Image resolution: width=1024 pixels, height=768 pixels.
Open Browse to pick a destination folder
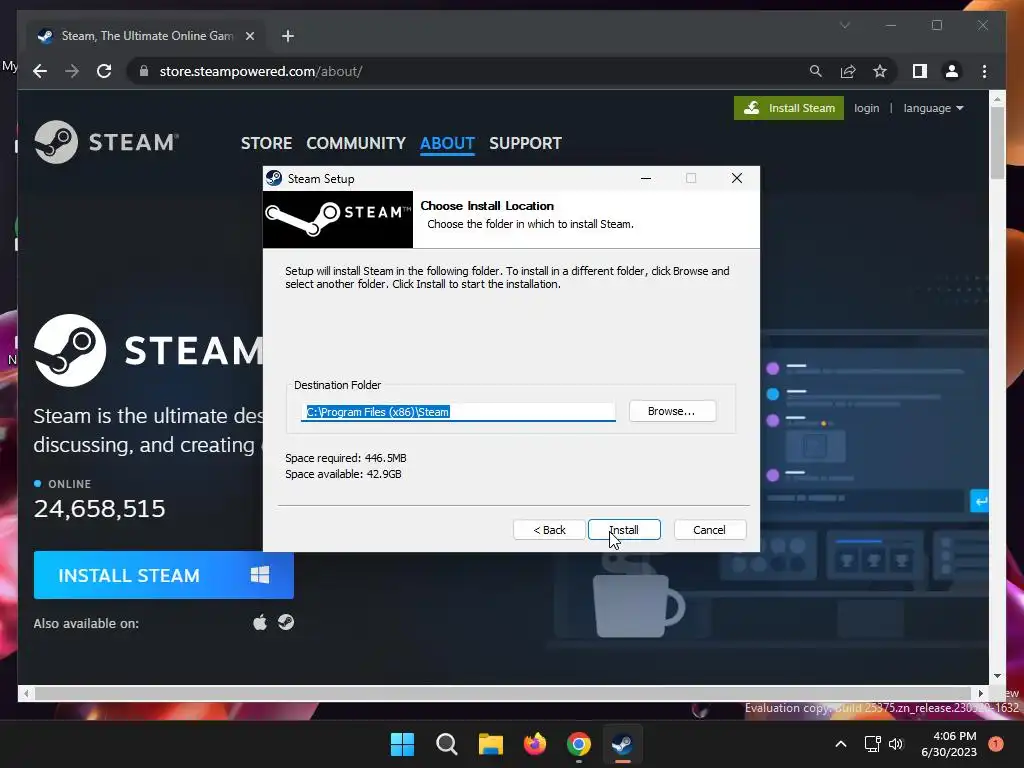click(x=672, y=411)
